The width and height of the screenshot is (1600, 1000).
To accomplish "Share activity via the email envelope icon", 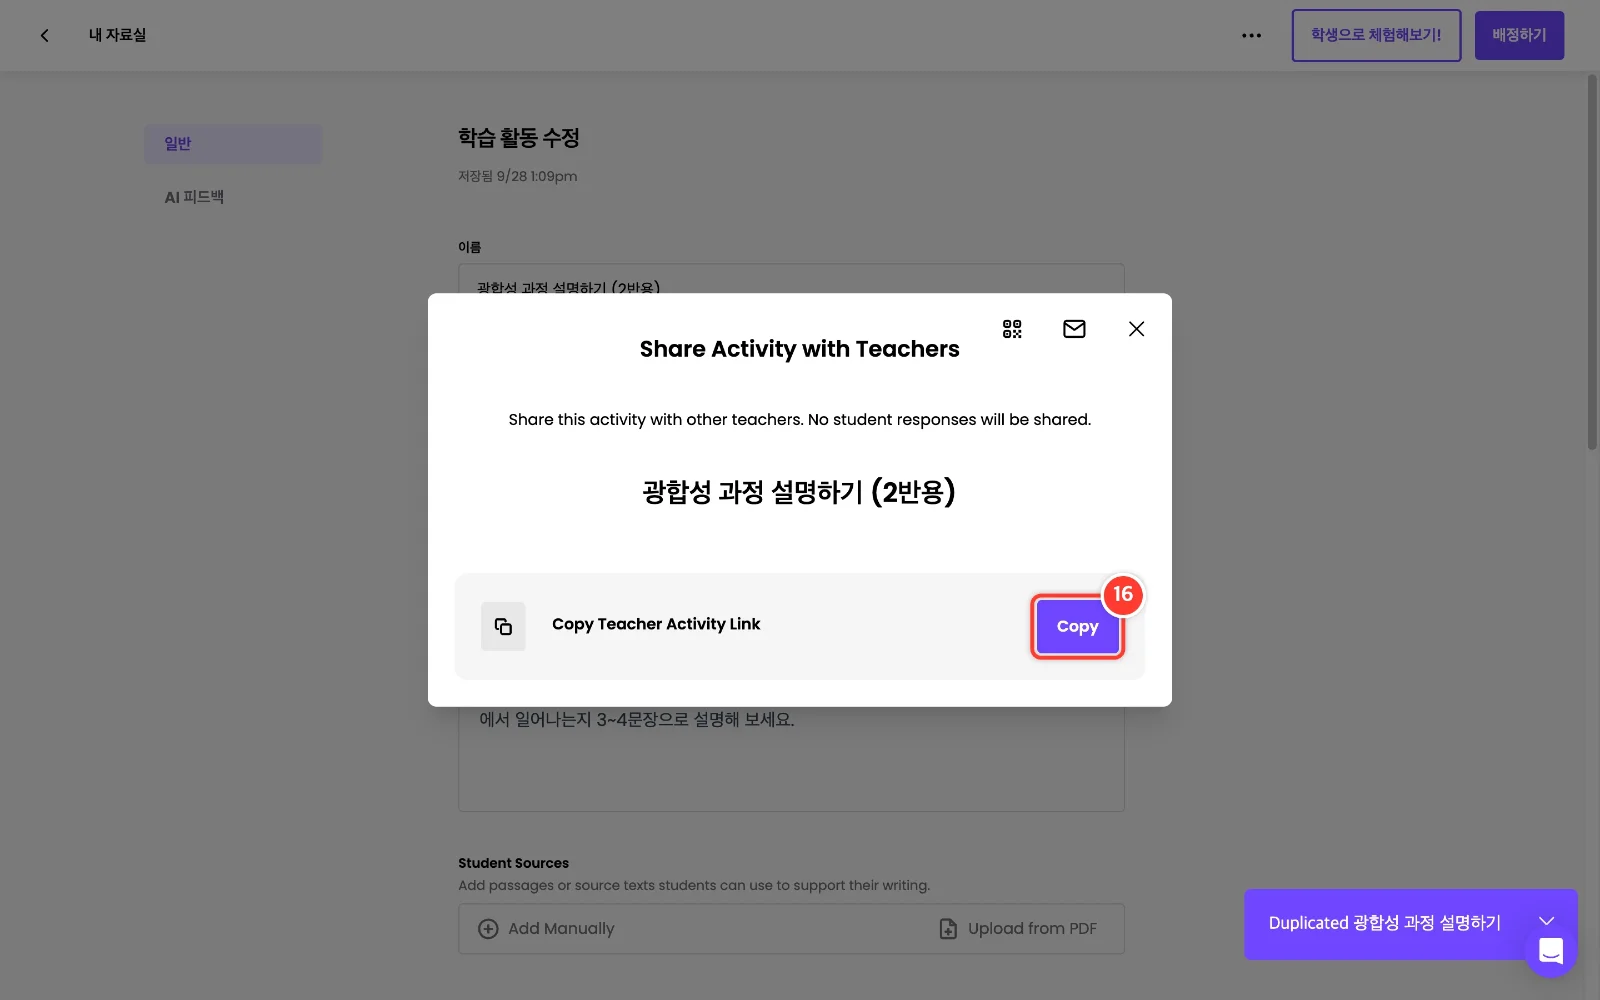I will pyautogui.click(x=1074, y=329).
